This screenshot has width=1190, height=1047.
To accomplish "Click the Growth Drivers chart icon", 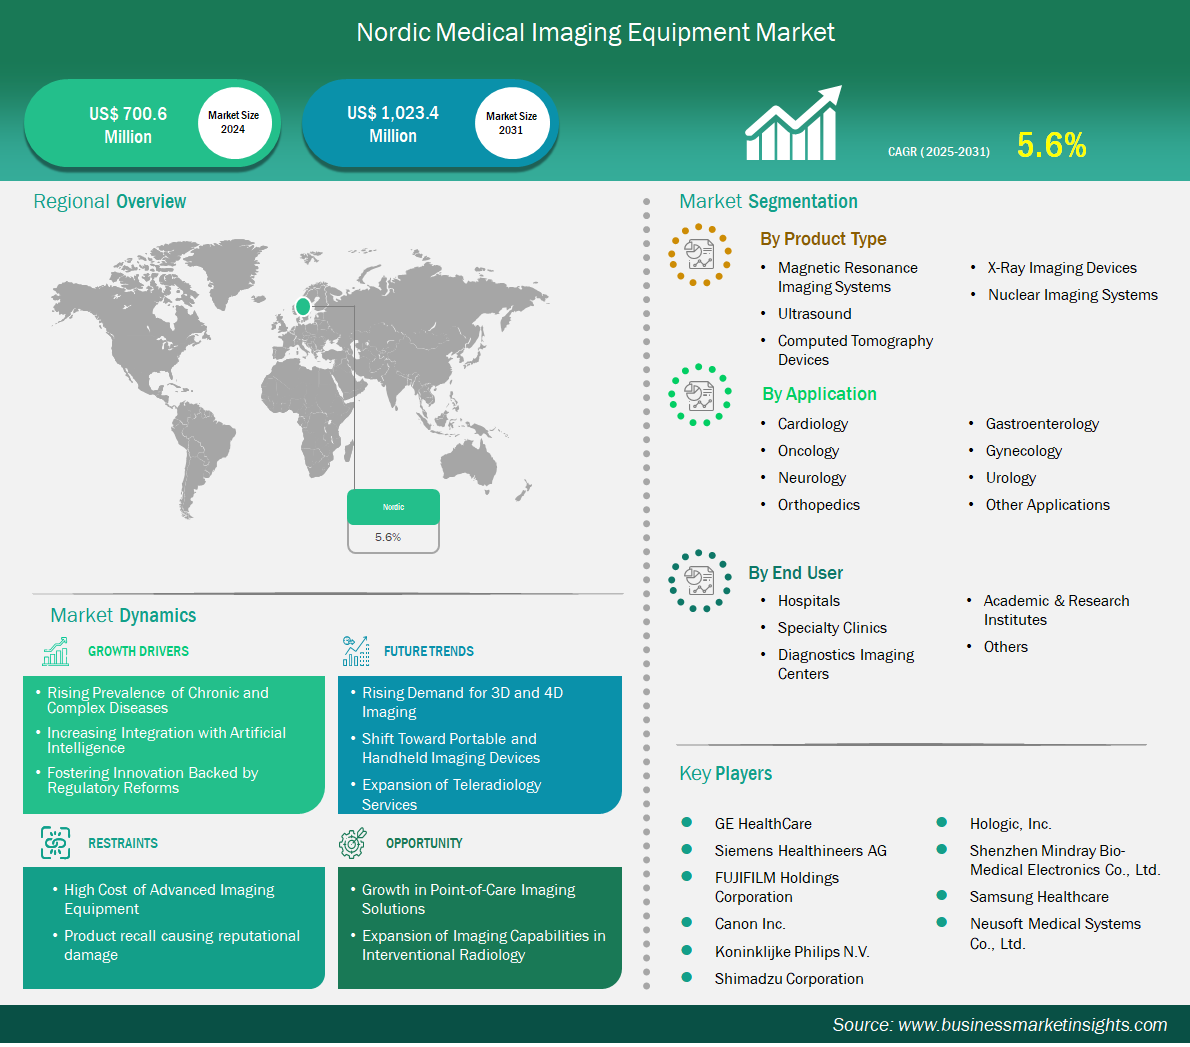I will click(x=56, y=651).
